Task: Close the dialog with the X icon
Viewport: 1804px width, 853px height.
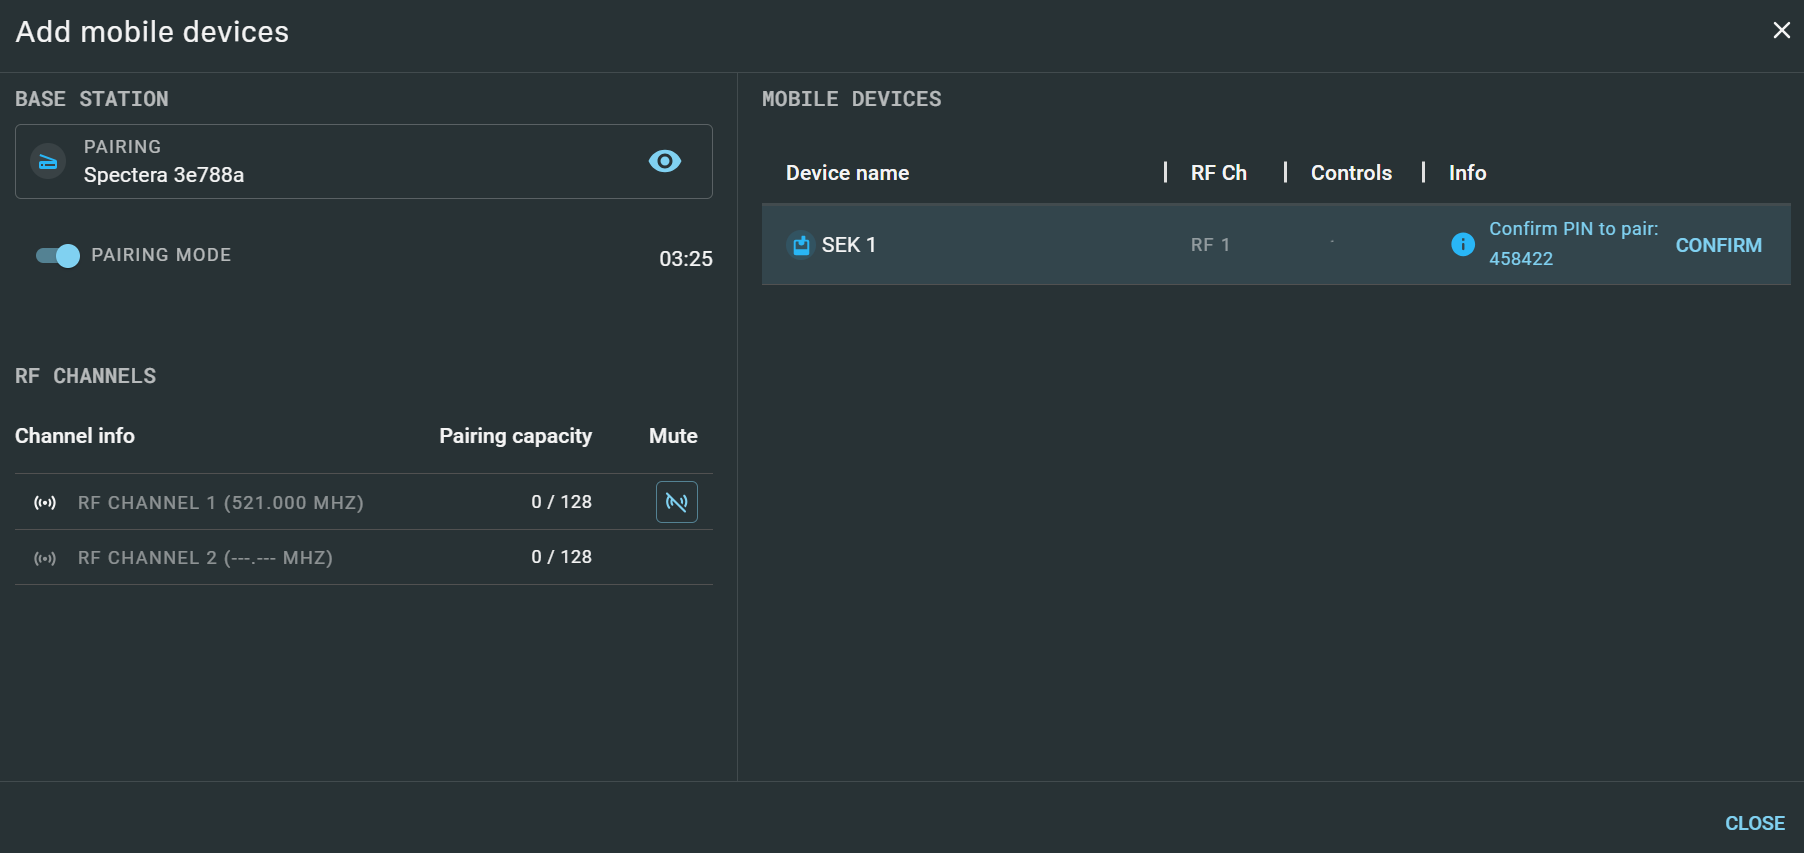Action: 1781,31
